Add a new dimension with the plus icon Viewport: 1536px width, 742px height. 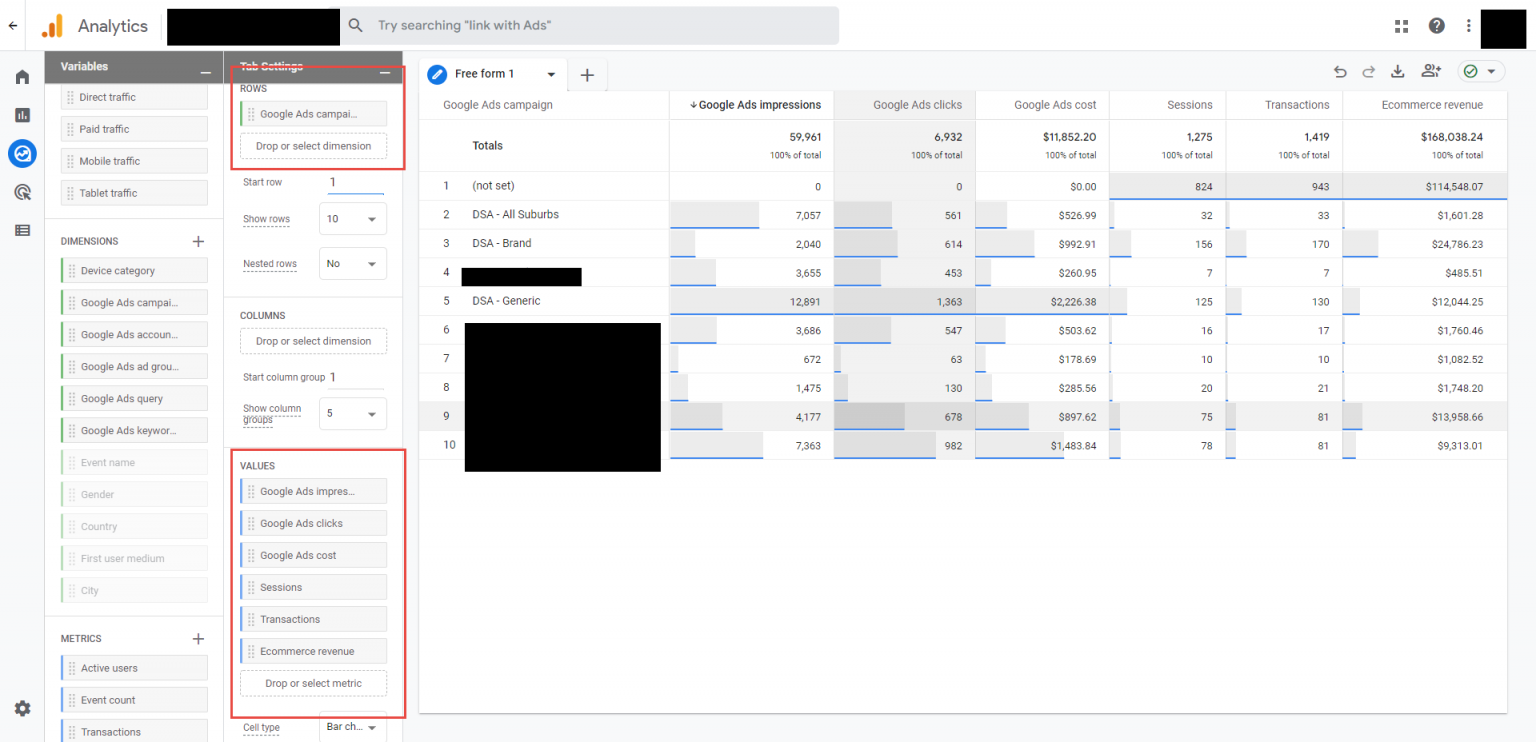pos(198,241)
